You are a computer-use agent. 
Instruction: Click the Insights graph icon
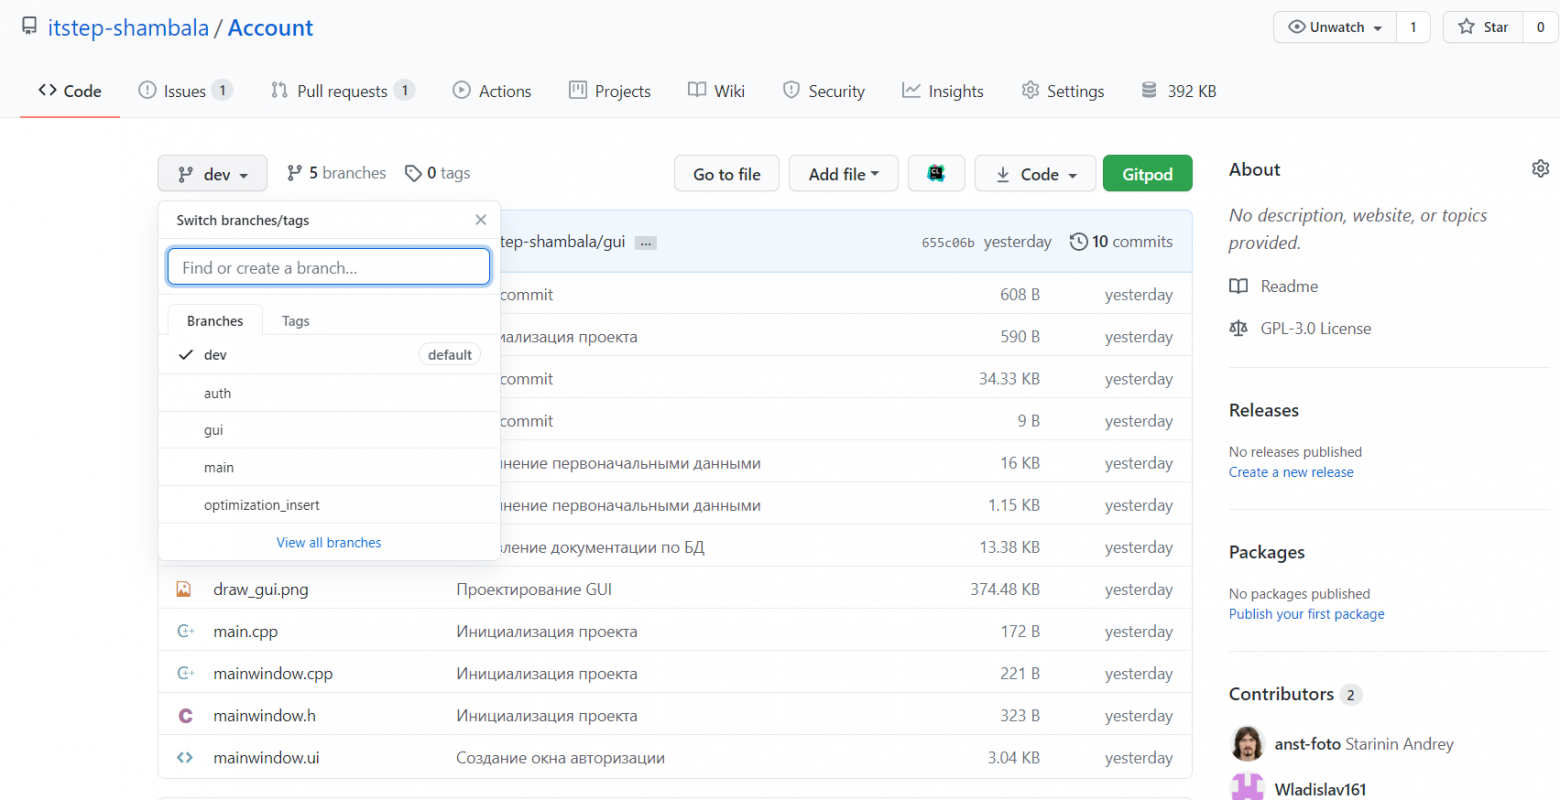912,90
